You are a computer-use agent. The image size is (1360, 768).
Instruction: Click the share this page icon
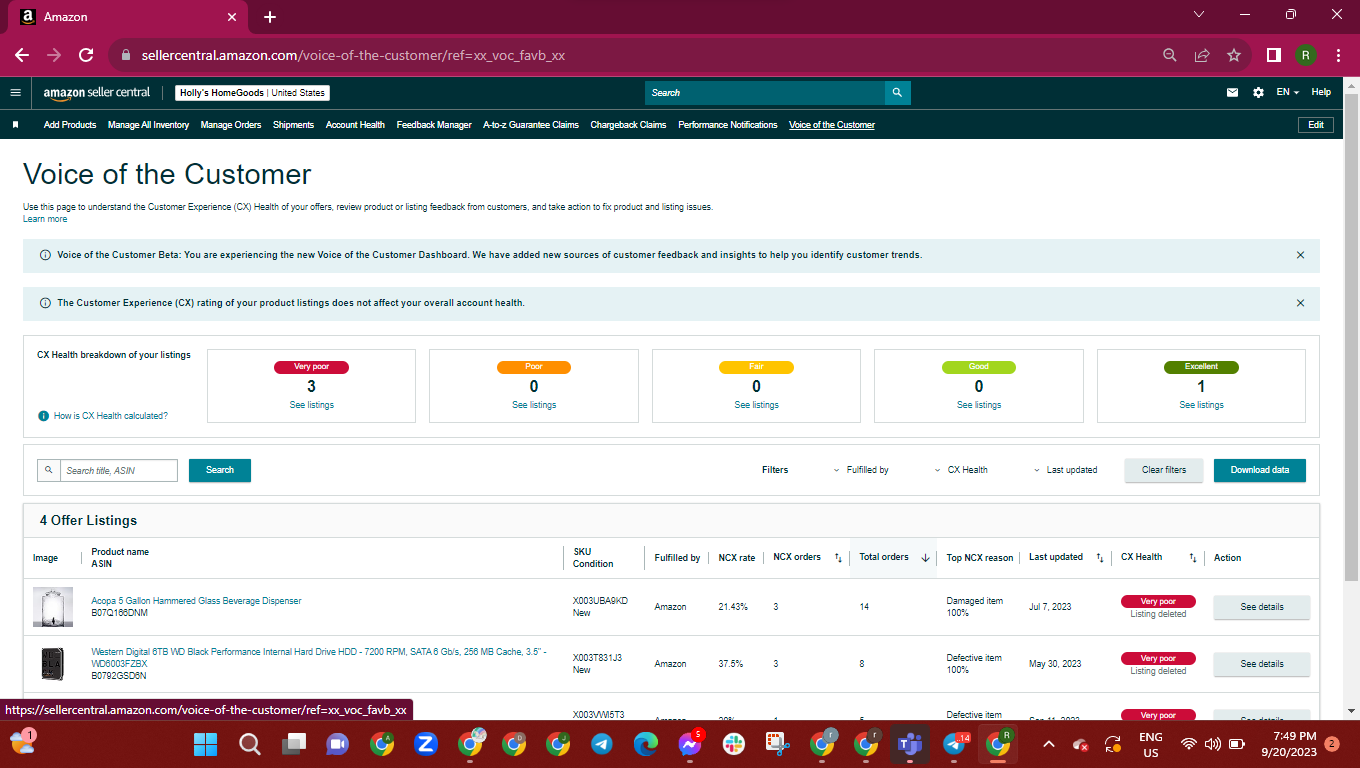[1202, 55]
